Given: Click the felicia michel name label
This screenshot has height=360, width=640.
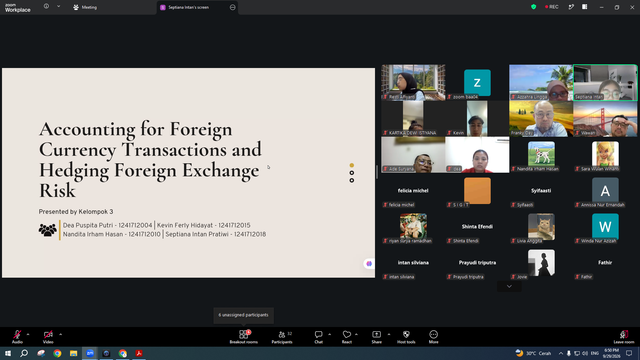Looking at the screenshot, I should coord(413,191).
